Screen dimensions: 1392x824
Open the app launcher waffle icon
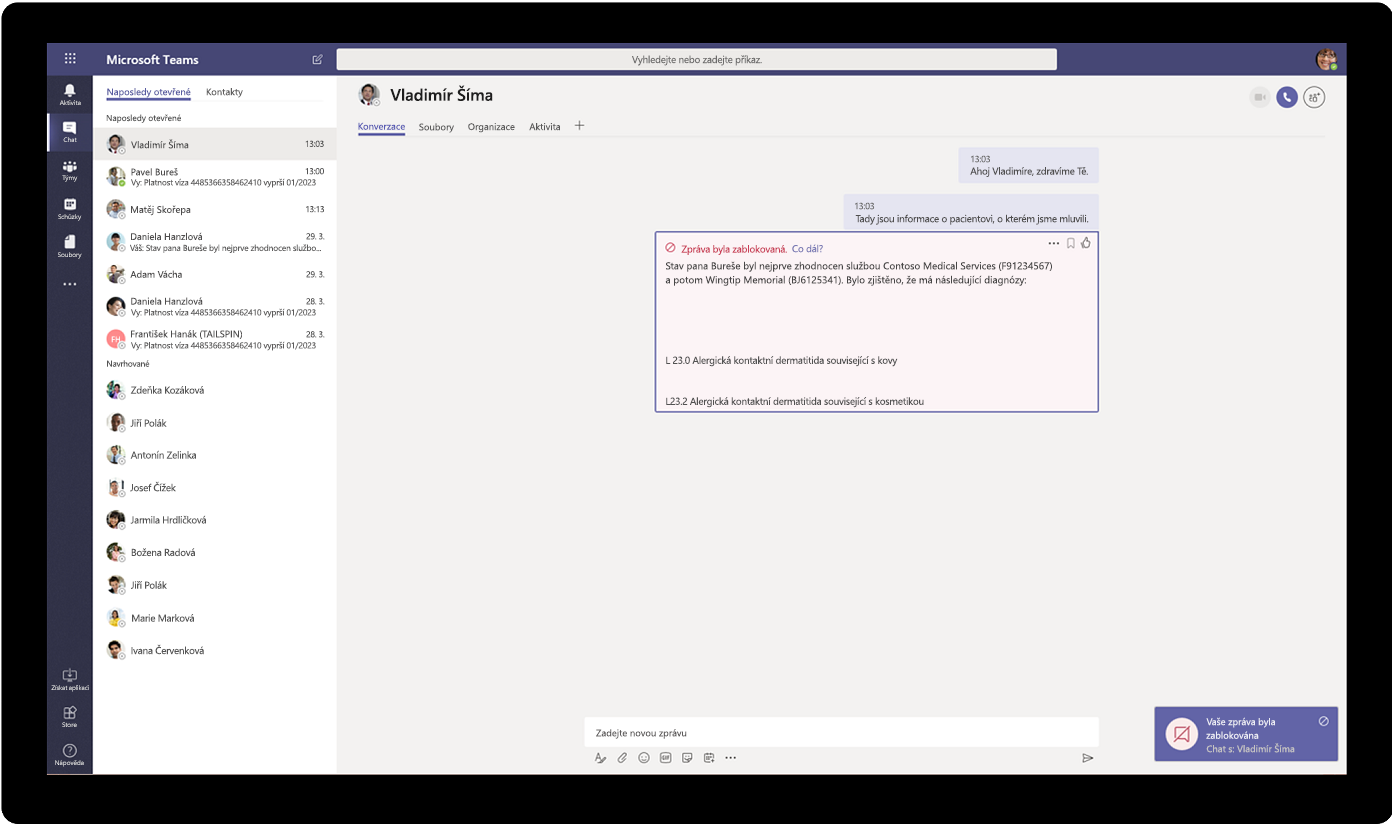70,59
